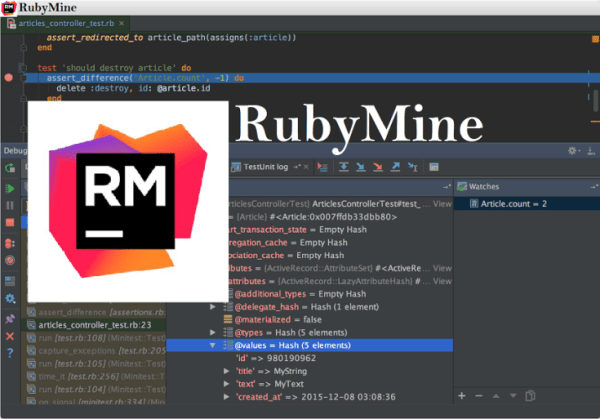Image resolution: width=600 pixels, height=419 pixels.
Task: Move the watch down with the down arrow
Action: point(513,396)
